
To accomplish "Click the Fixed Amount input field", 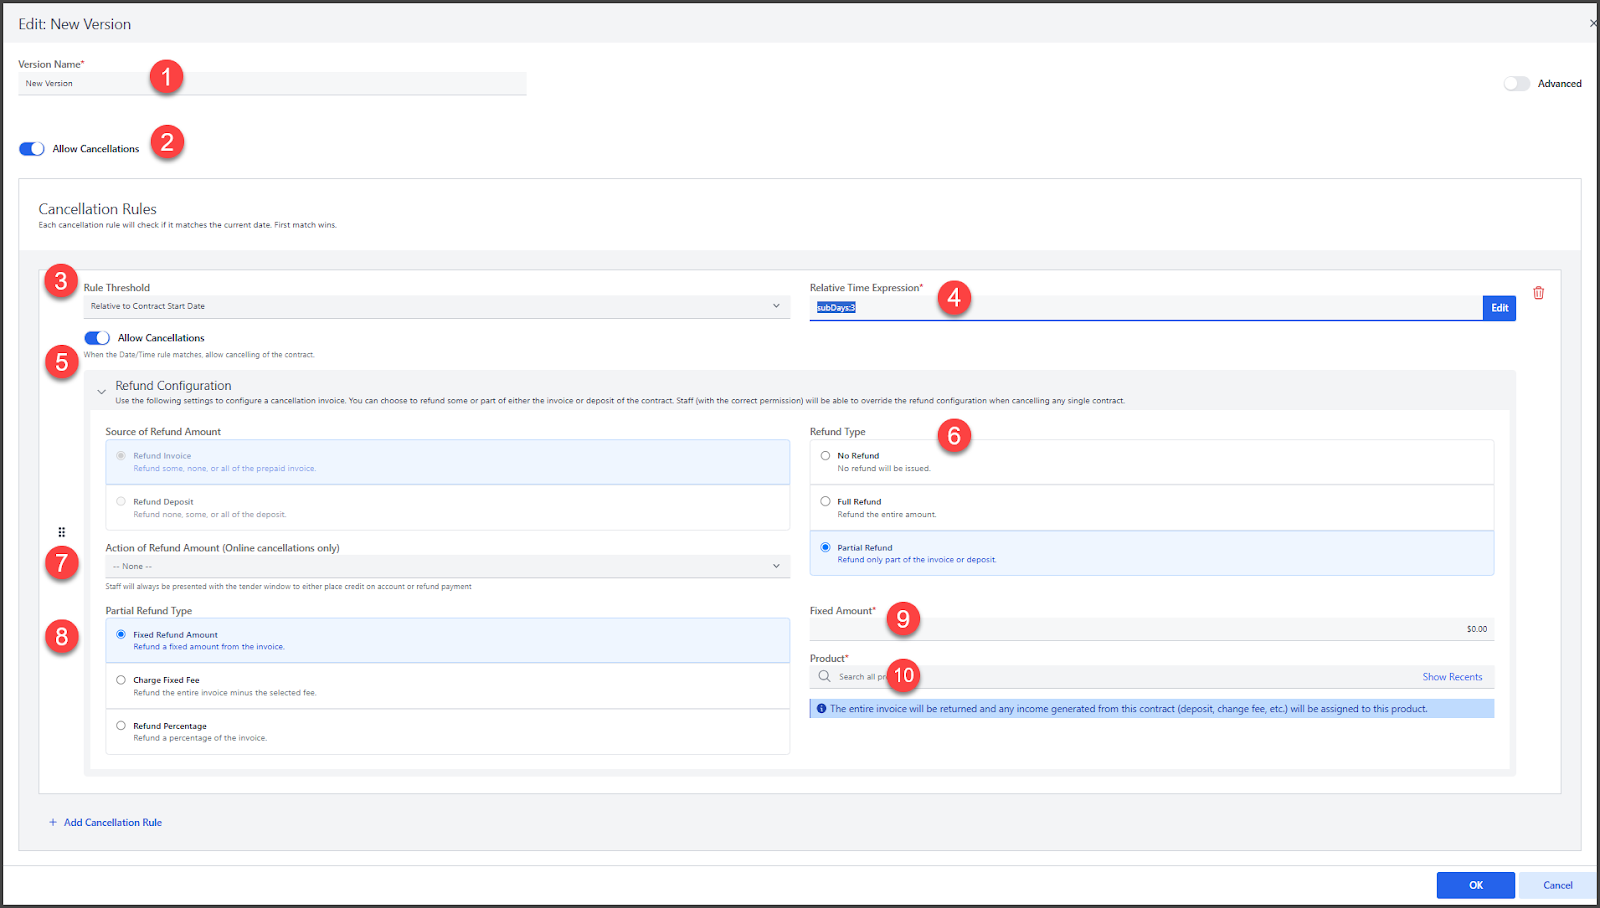I will point(1150,629).
